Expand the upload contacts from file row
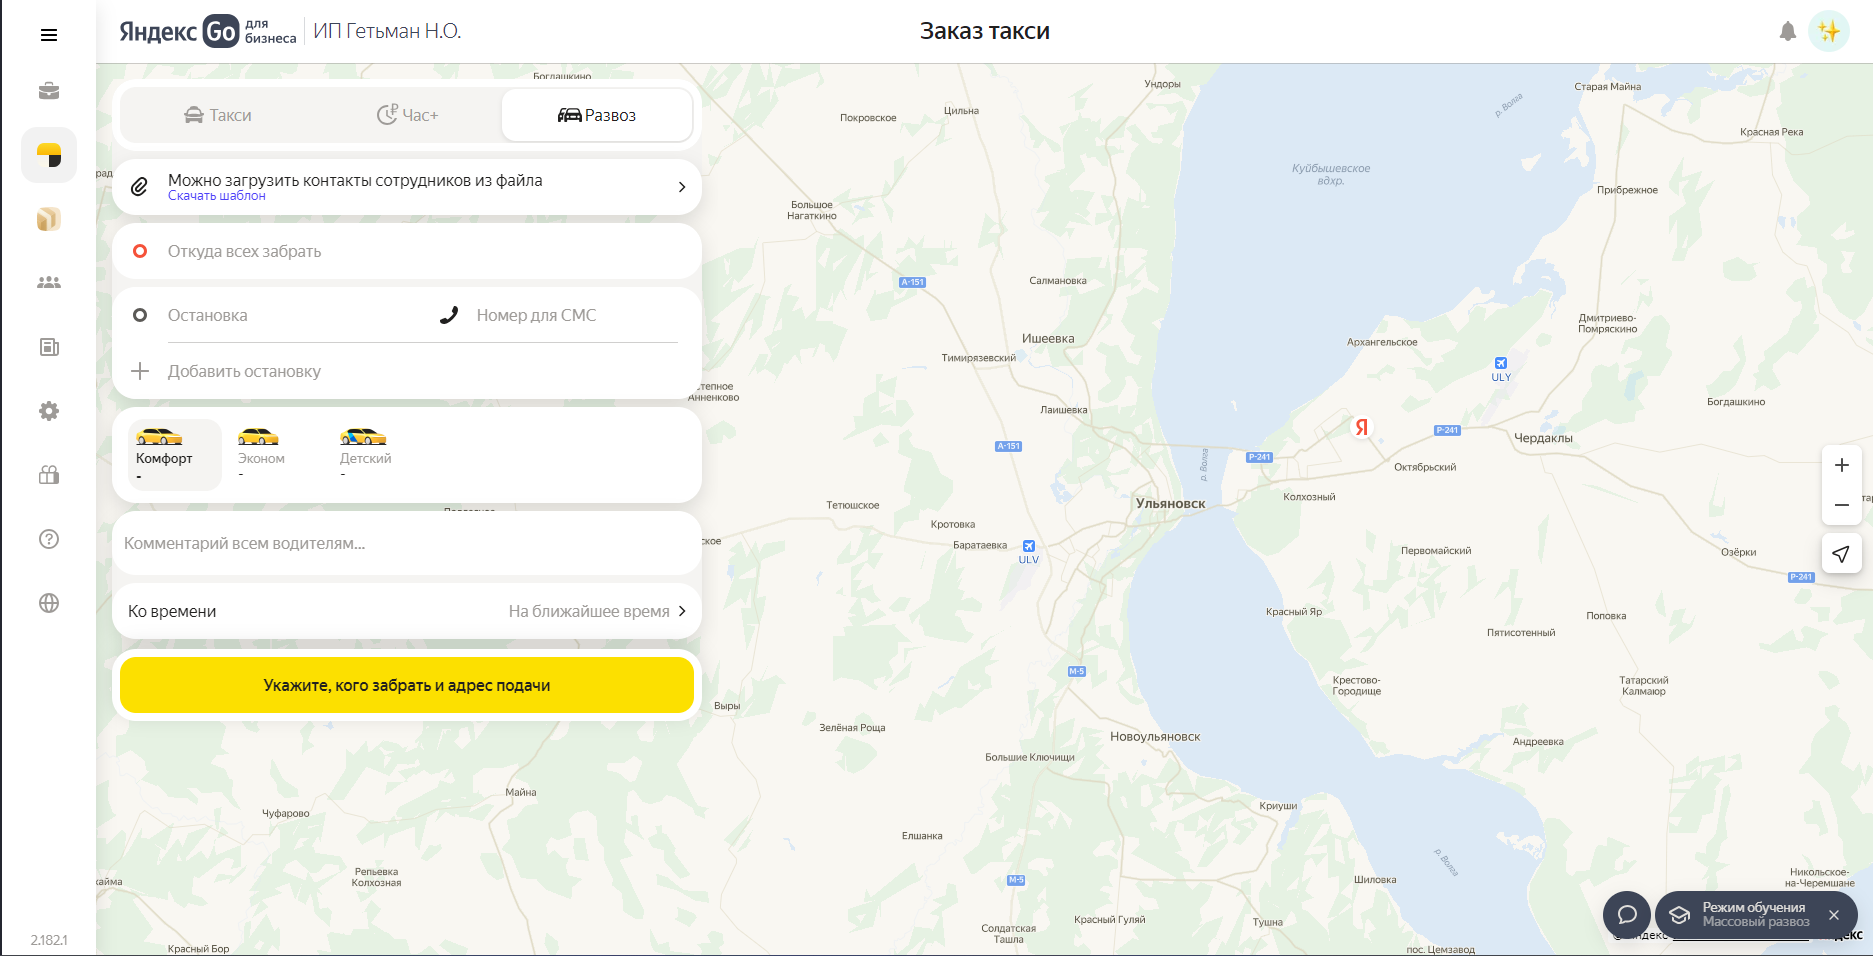The image size is (1873, 956). [x=681, y=187]
